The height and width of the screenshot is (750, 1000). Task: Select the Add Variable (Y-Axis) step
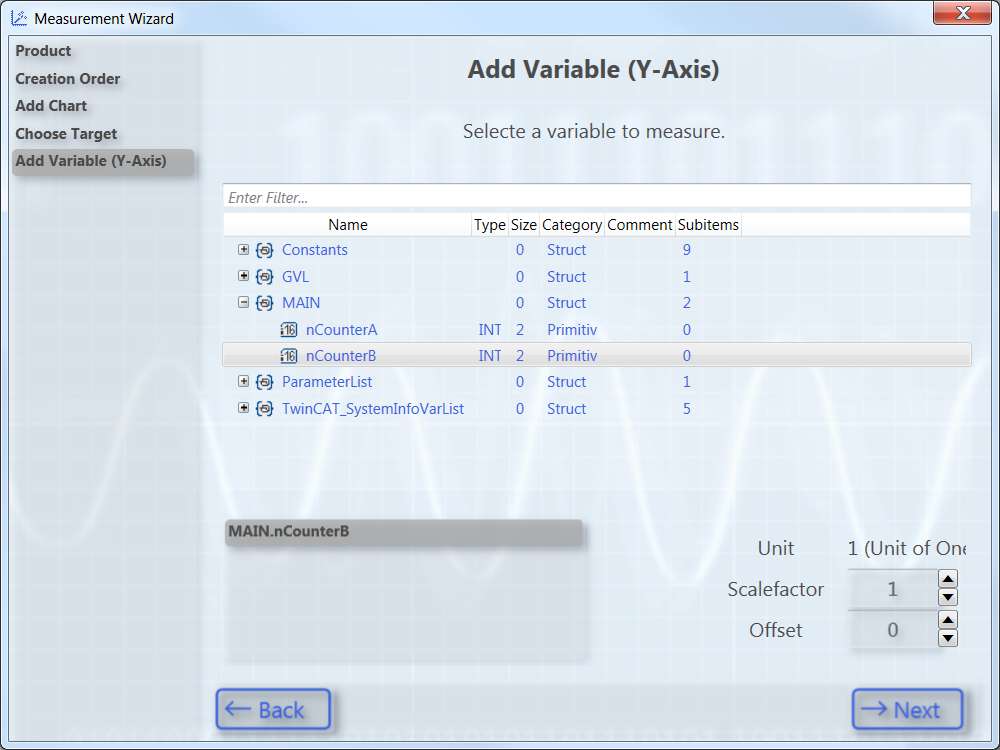[103, 161]
